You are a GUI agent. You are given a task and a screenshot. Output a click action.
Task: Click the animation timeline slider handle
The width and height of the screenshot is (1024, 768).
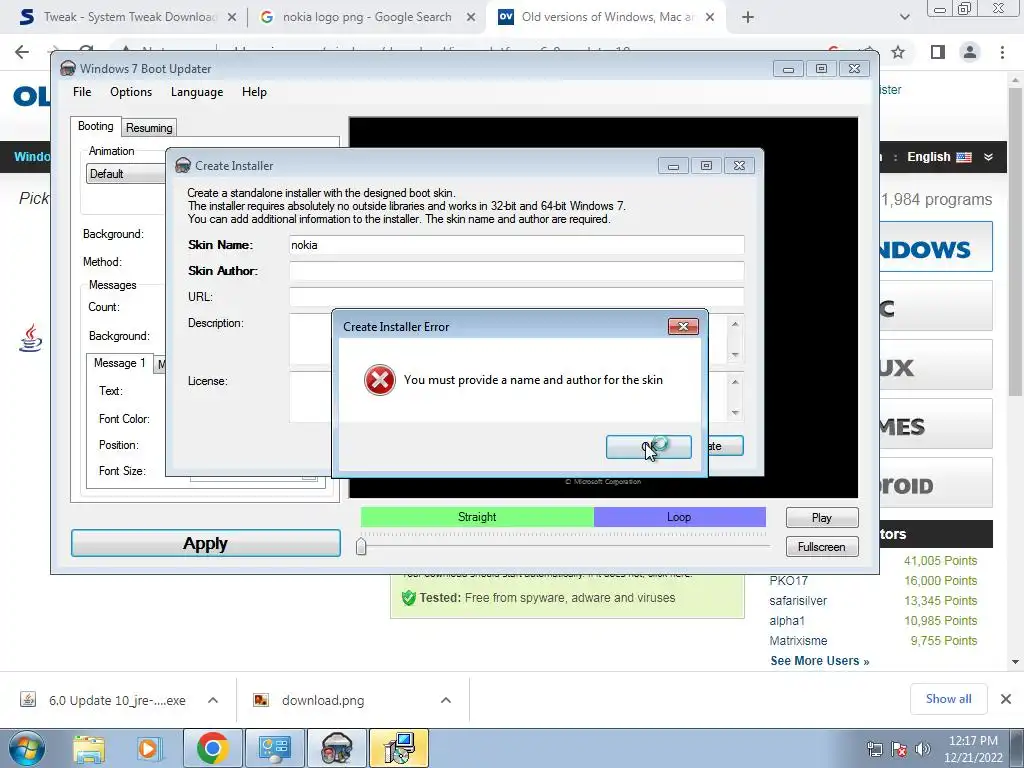click(x=361, y=547)
